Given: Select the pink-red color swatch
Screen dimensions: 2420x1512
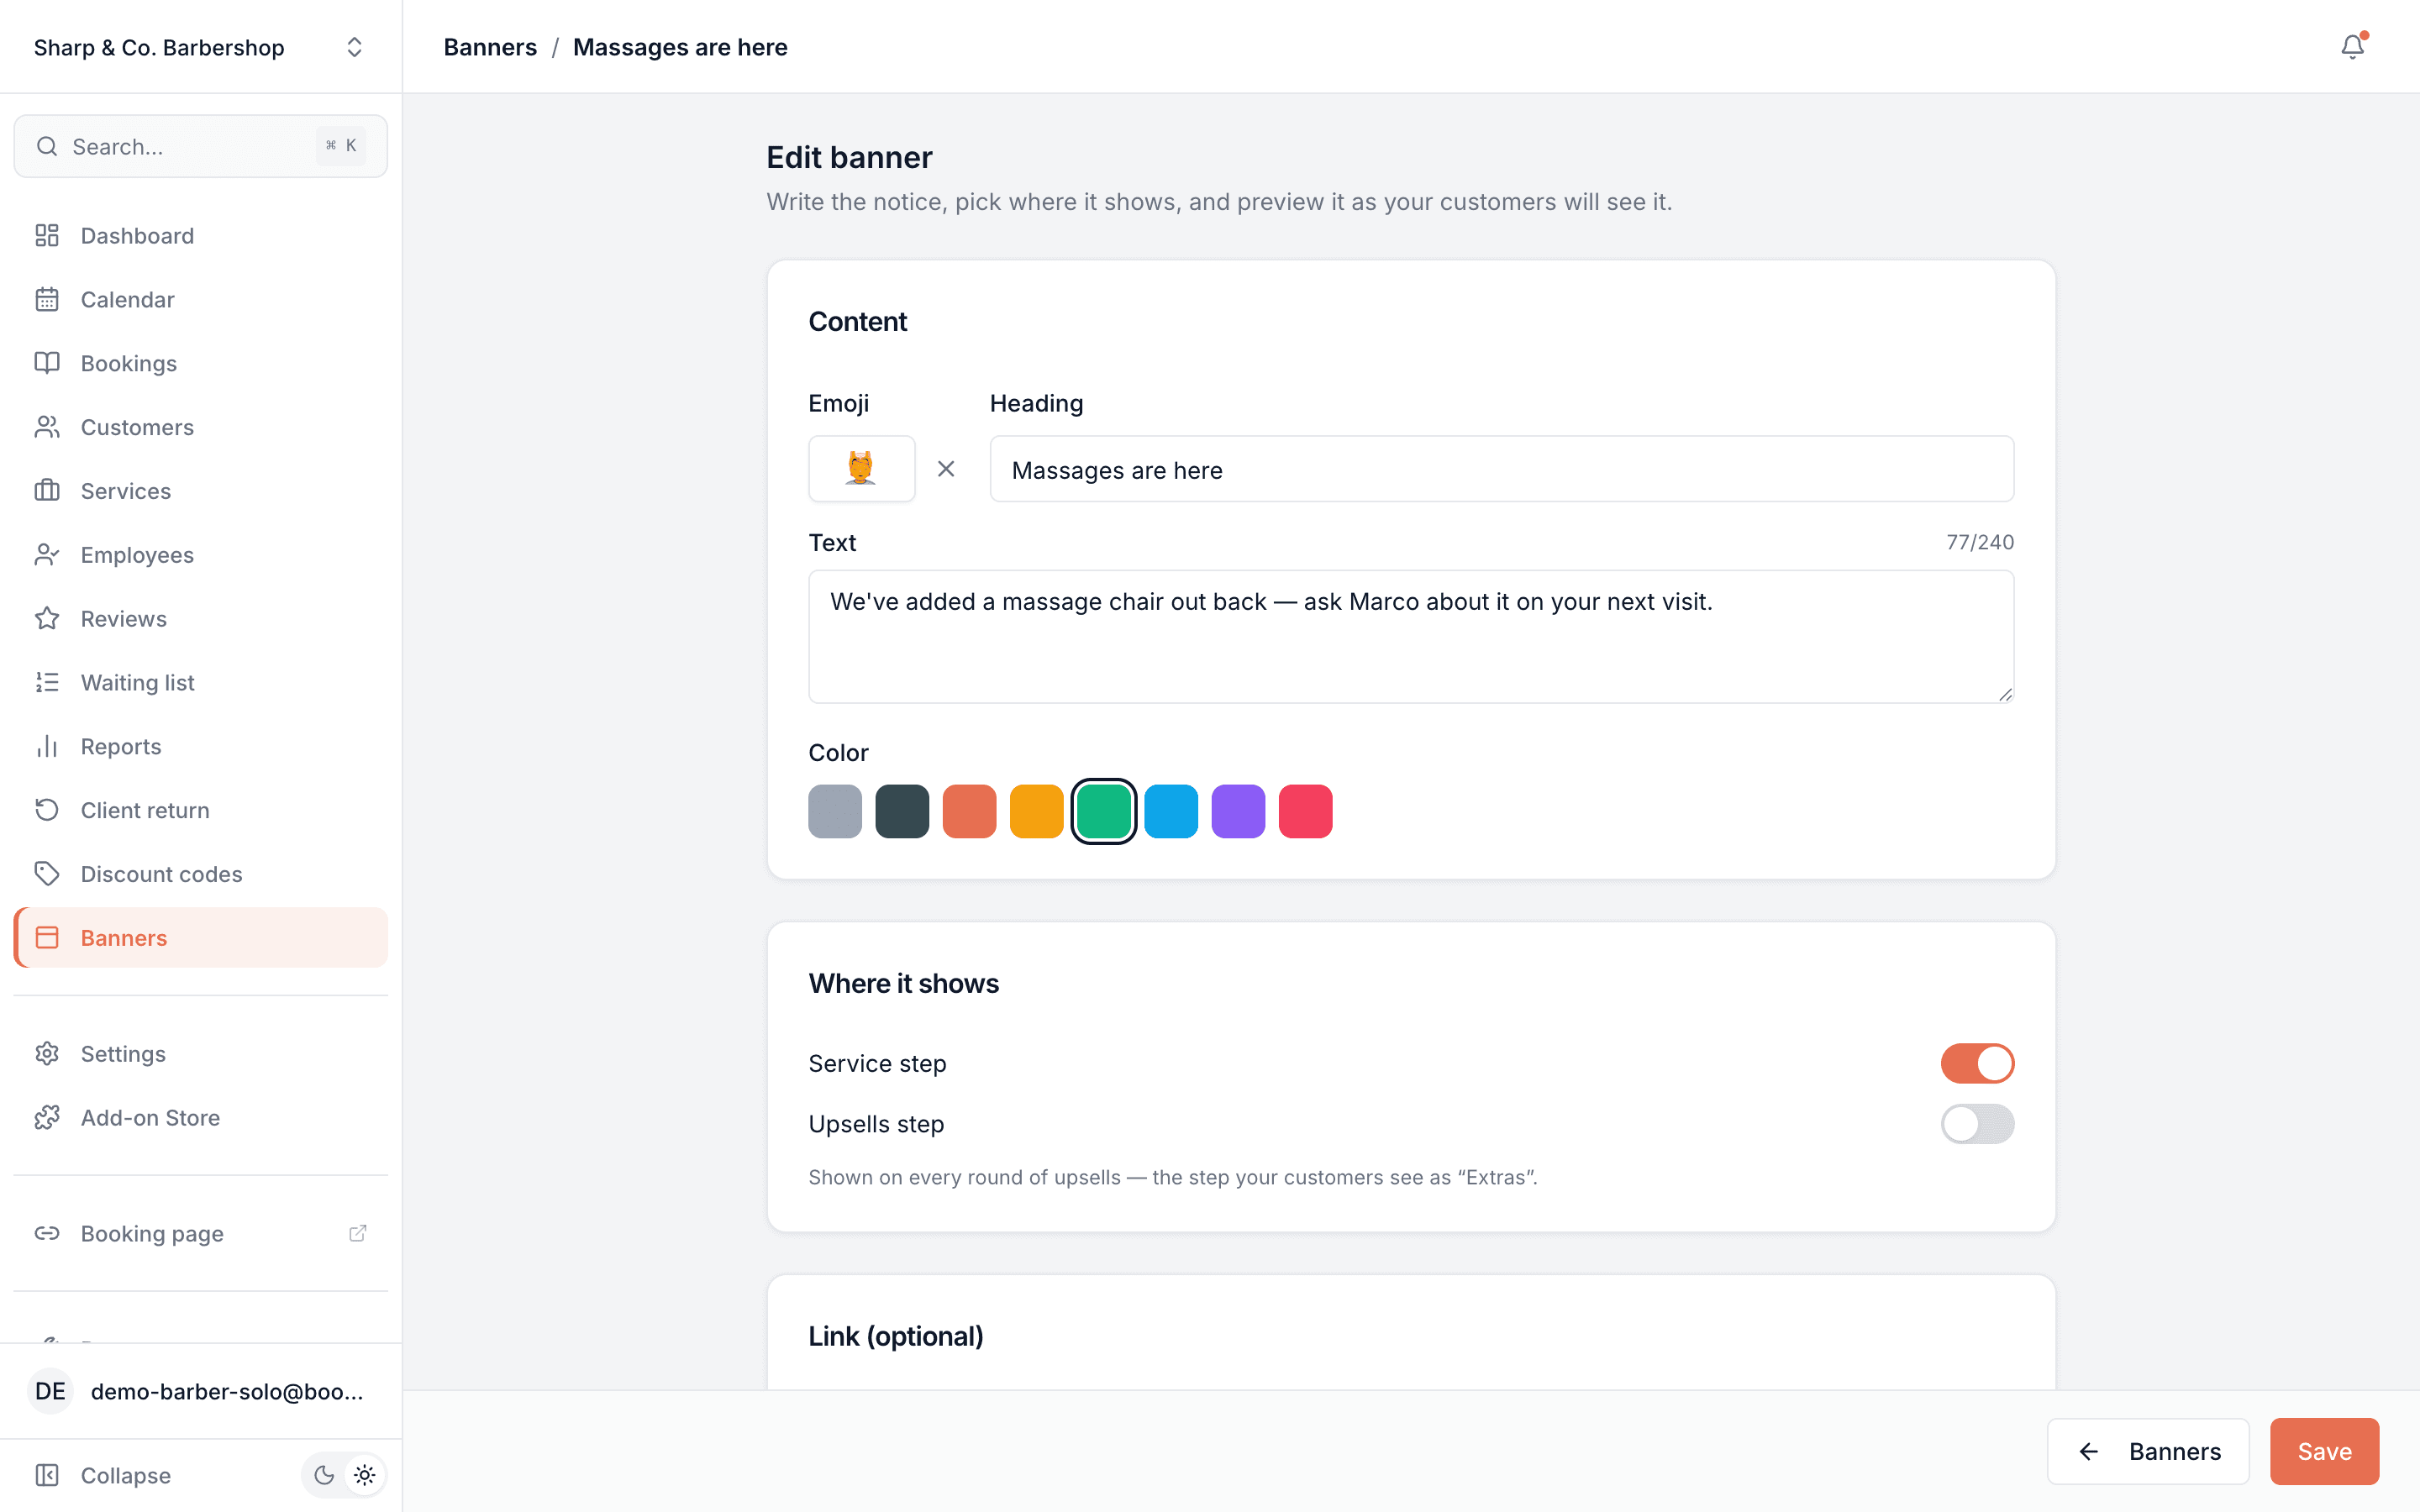Looking at the screenshot, I should click(1305, 811).
